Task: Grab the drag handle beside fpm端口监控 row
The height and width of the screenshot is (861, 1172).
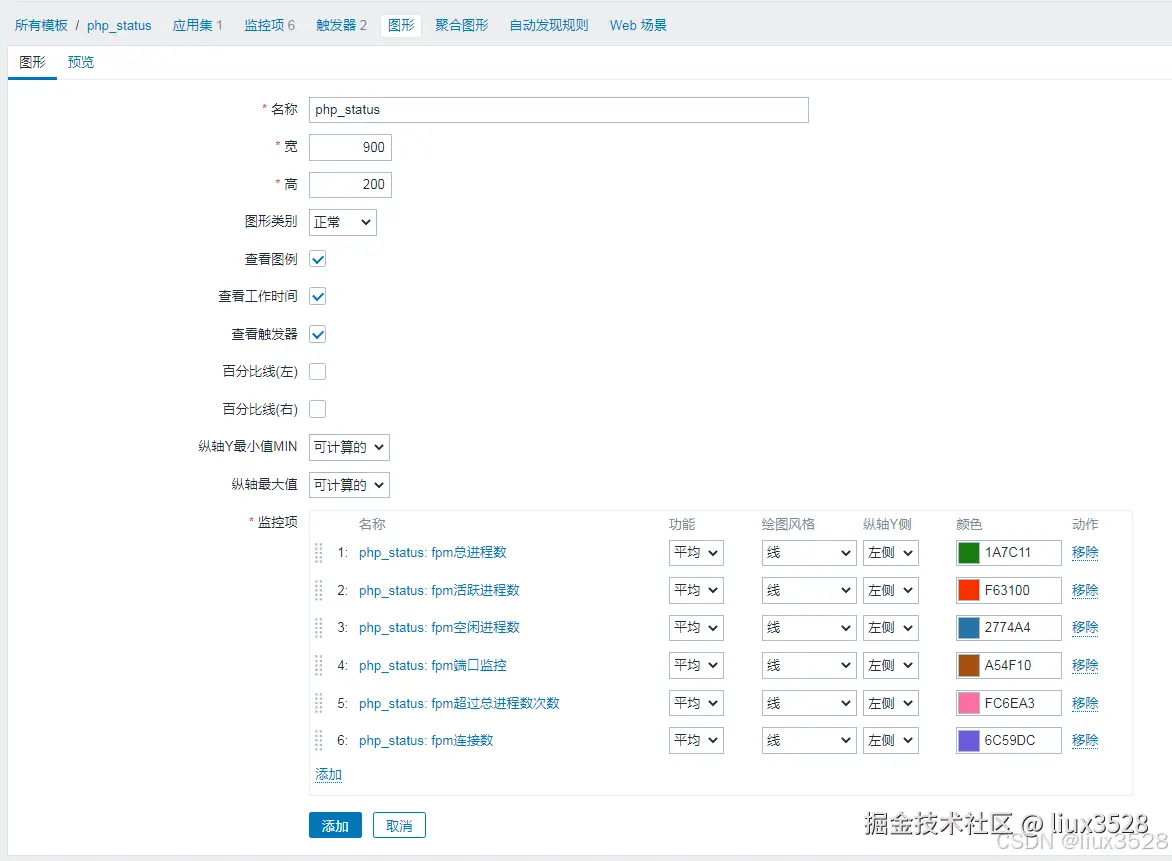Action: pos(318,665)
